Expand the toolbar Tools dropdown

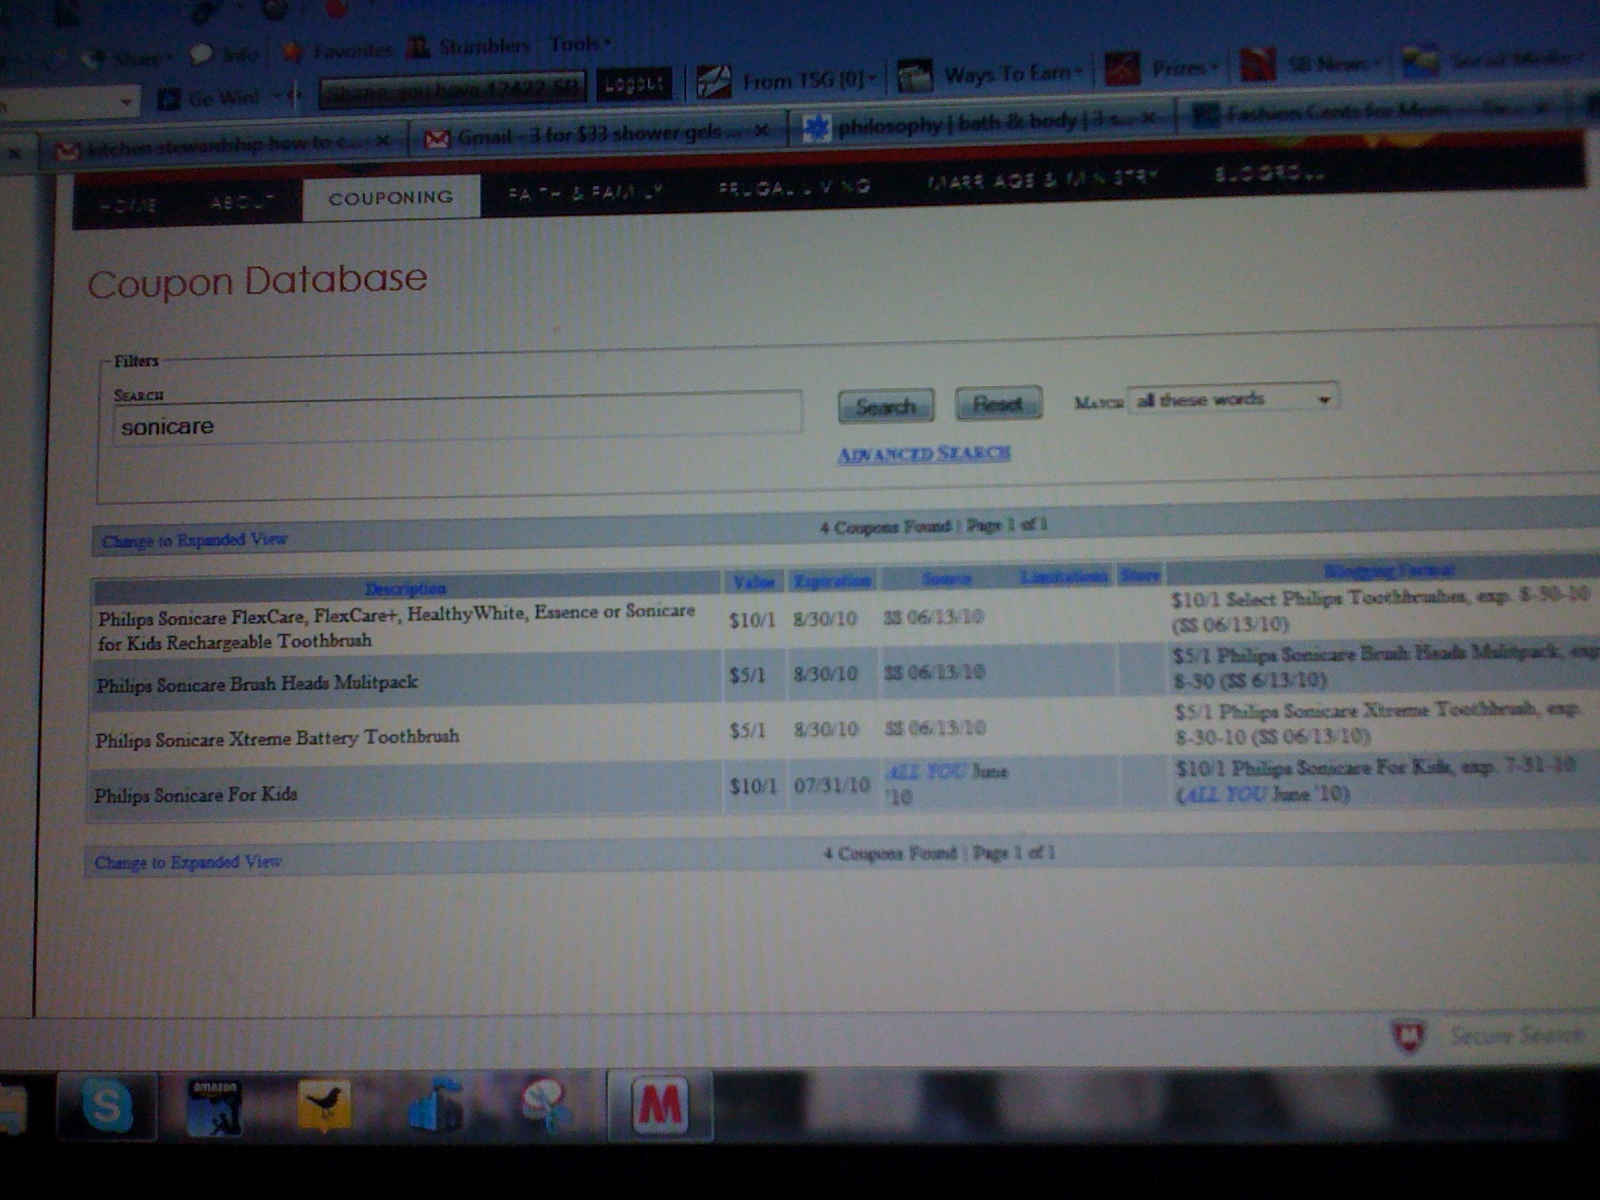coord(608,44)
